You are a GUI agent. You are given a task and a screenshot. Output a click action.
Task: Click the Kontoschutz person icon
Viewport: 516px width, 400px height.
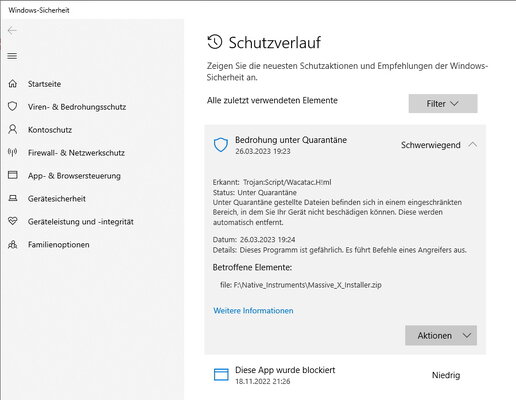pos(12,129)
